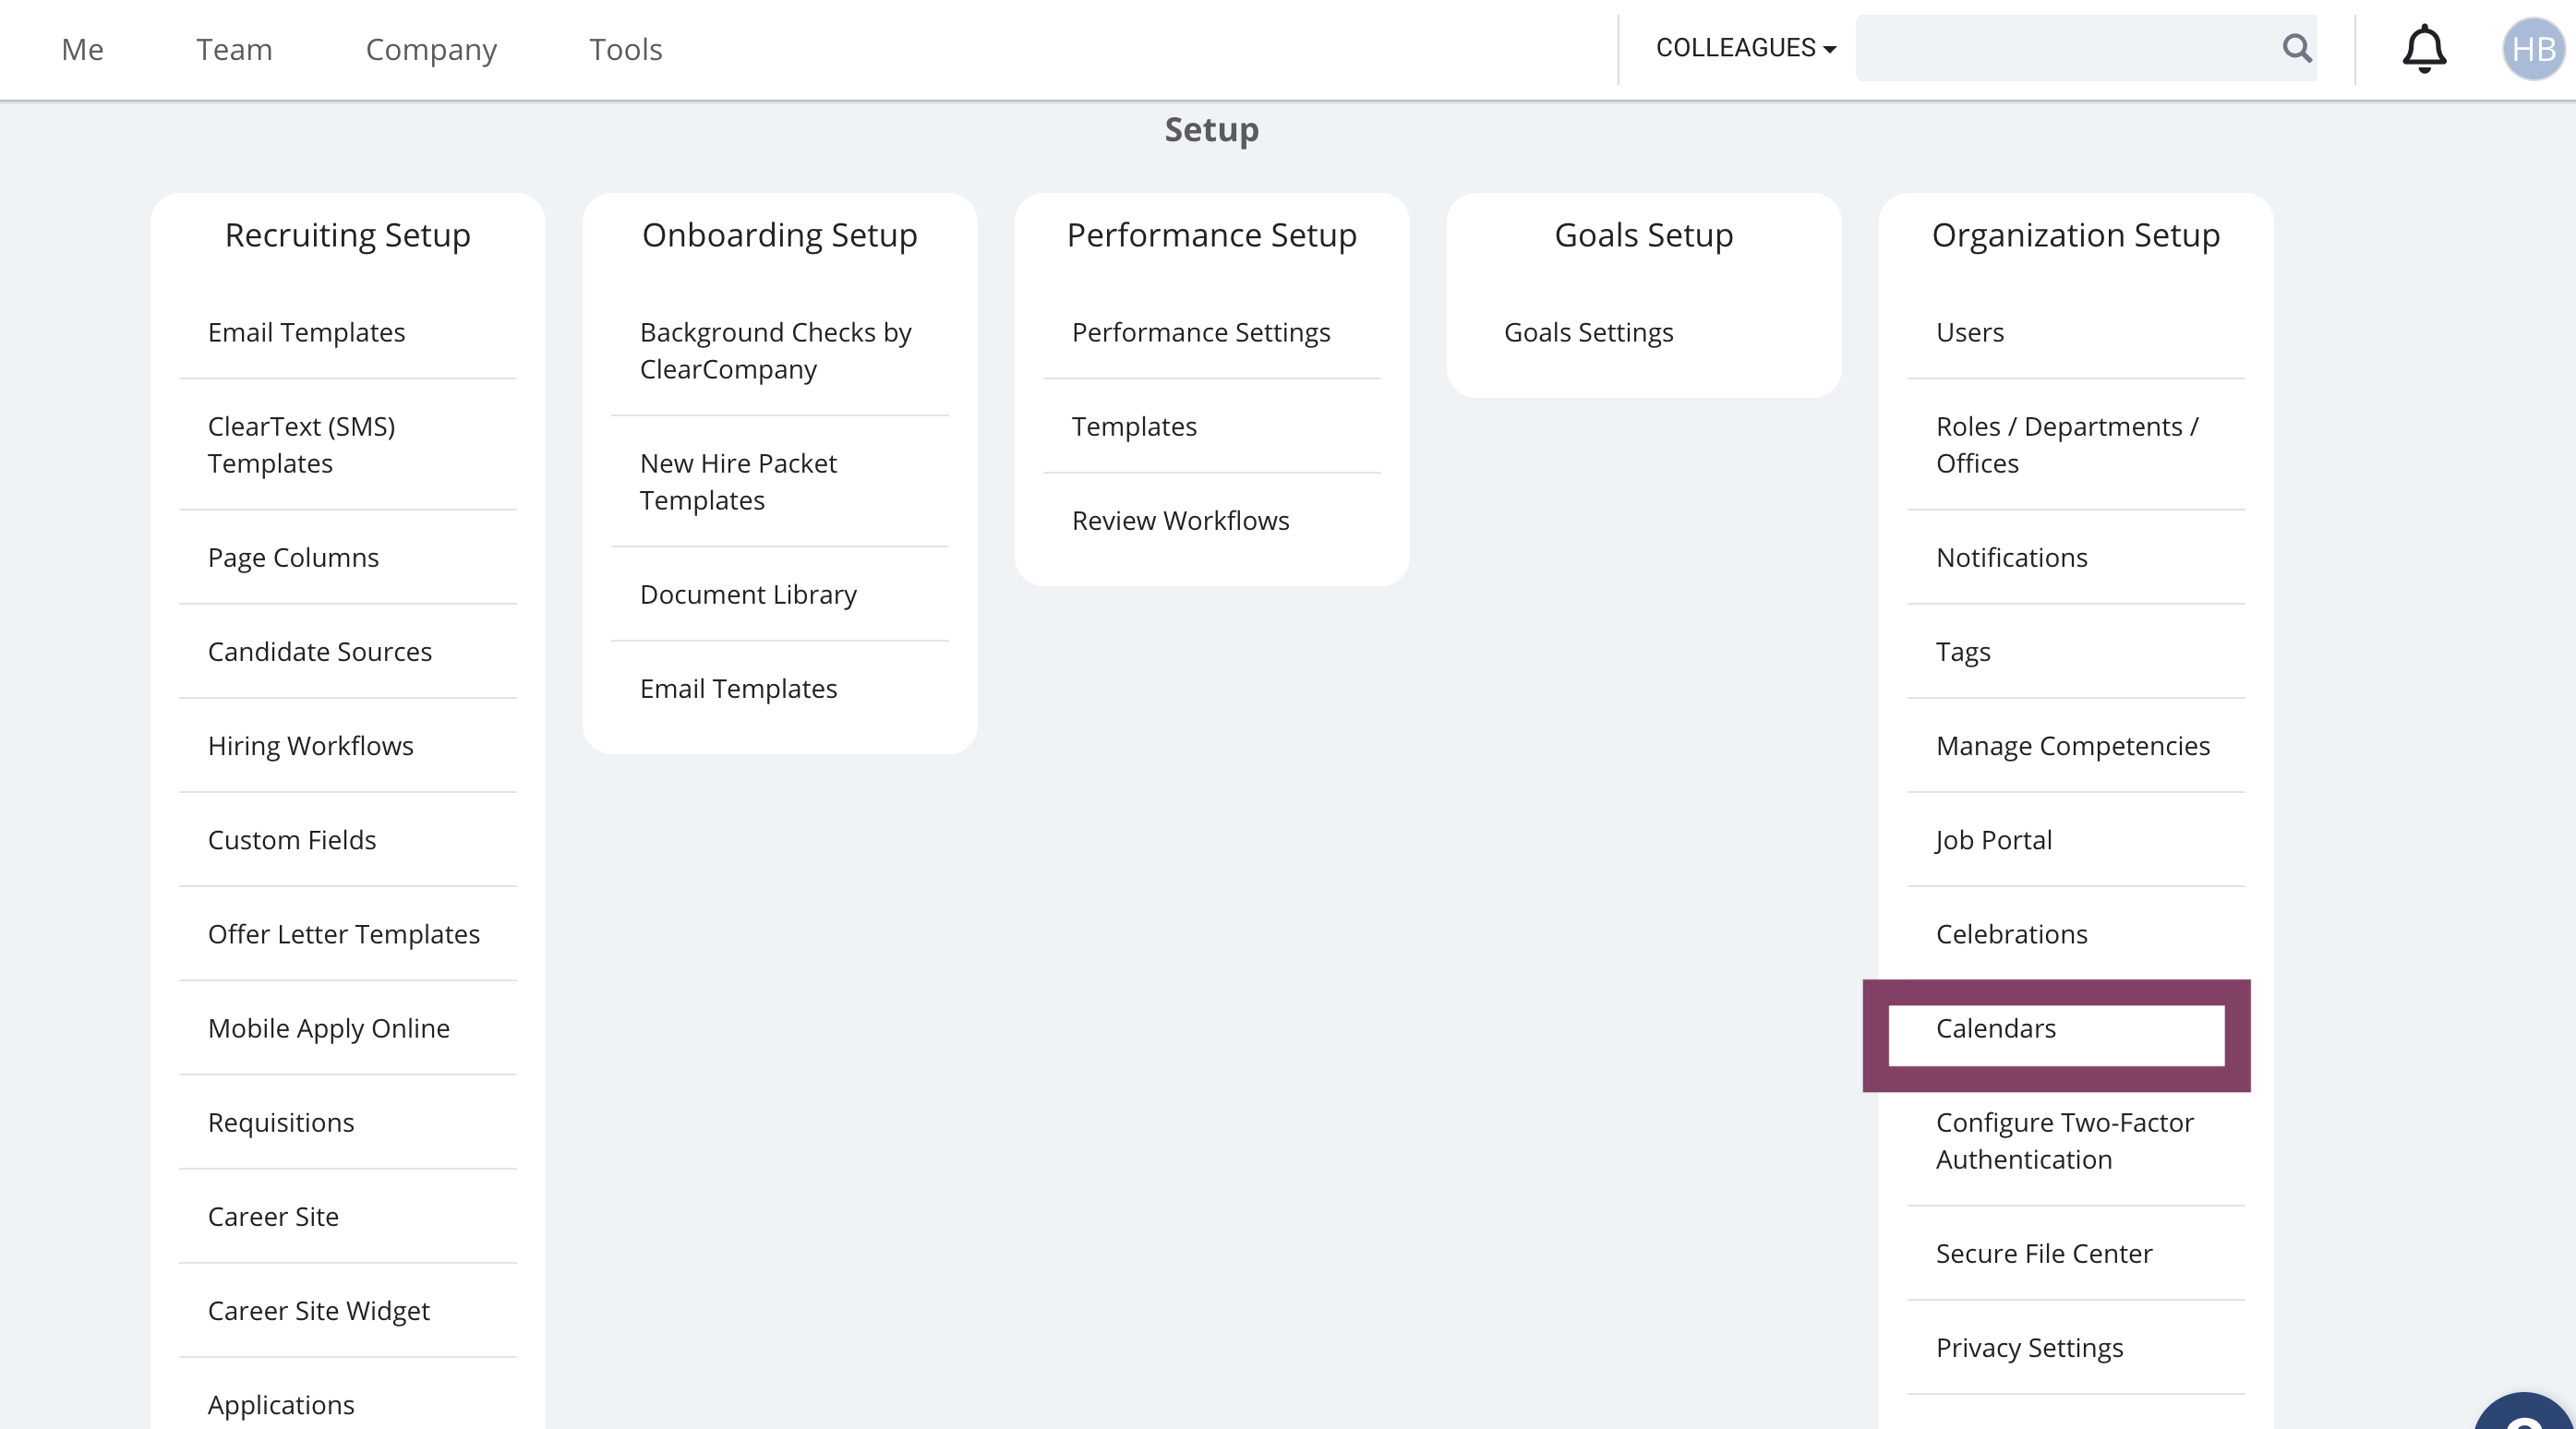This screenshot has height=1429, width=2576.
Task: Open the Team menu
Action: 234,49
